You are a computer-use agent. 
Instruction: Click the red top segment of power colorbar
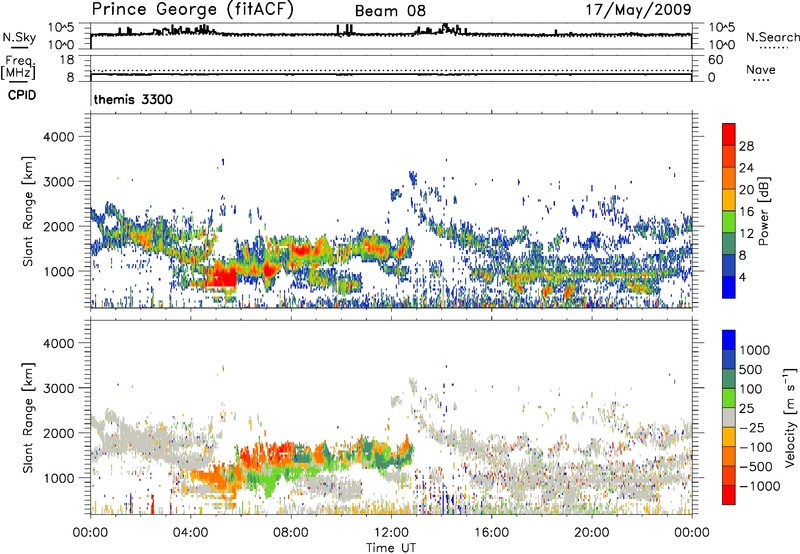pyautogui.click(x=729, y=134)
